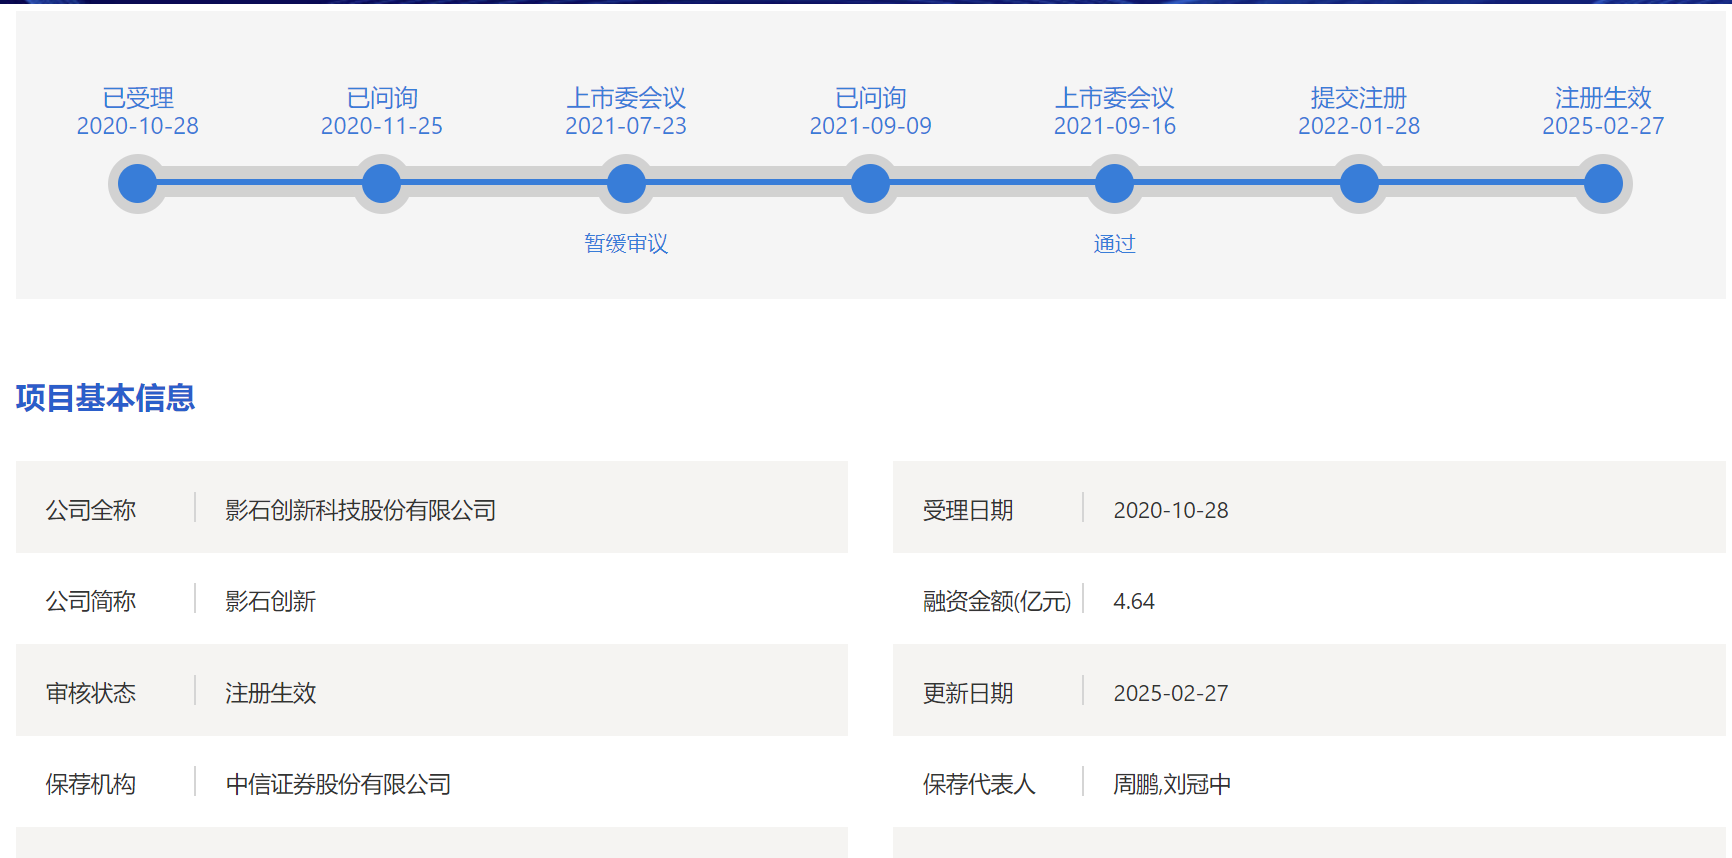Click the 受理日期 value 2020-10-28
The width and height of the screenshot is (1732, 858).
[x=1171, y=510]
